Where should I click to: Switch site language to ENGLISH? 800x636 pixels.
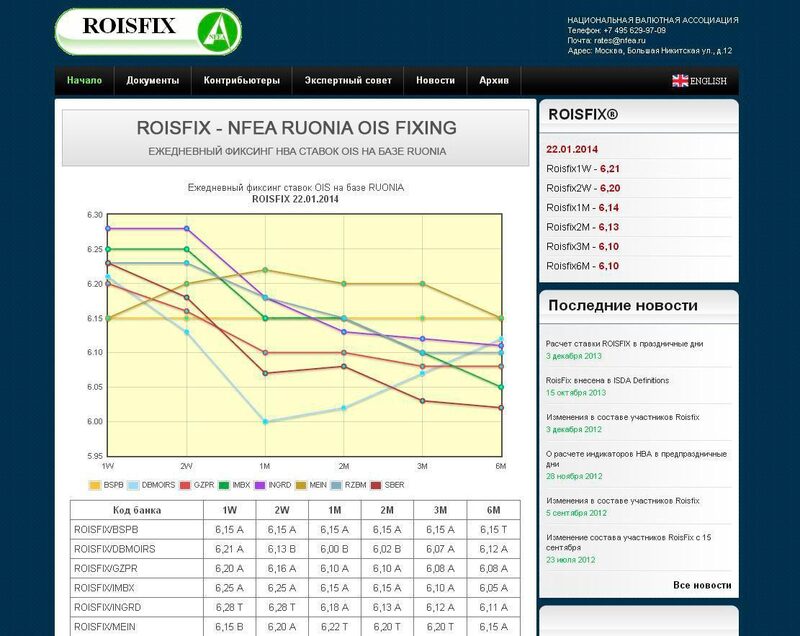coord(708,81)
